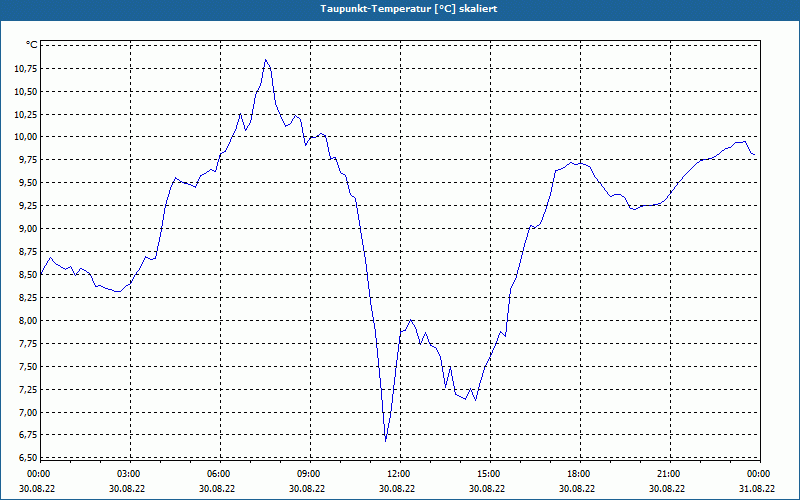Click the chart title 'Taupunkt-Temperatur [°C] skaliert'

[x=409, y=9]
